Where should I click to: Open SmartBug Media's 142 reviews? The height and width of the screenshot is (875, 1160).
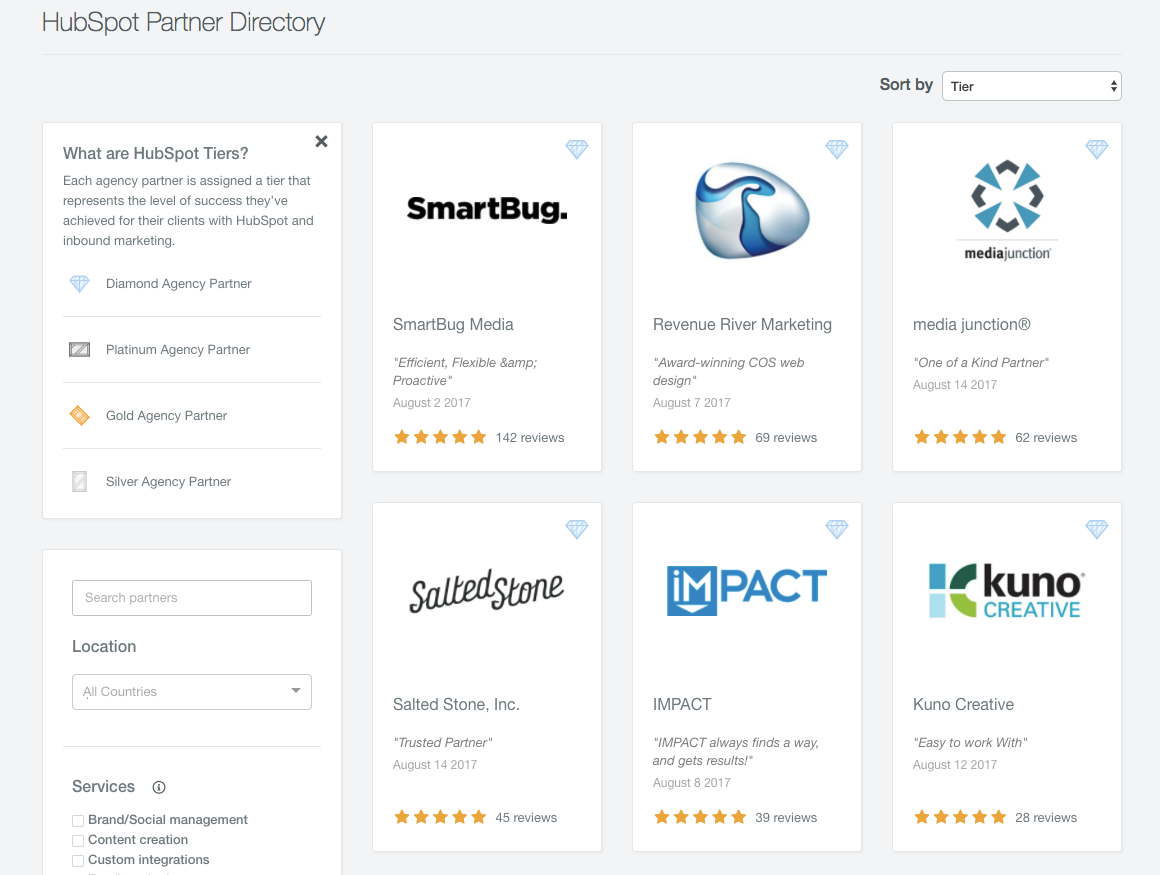pyautogui.click(x=530, y=437)
